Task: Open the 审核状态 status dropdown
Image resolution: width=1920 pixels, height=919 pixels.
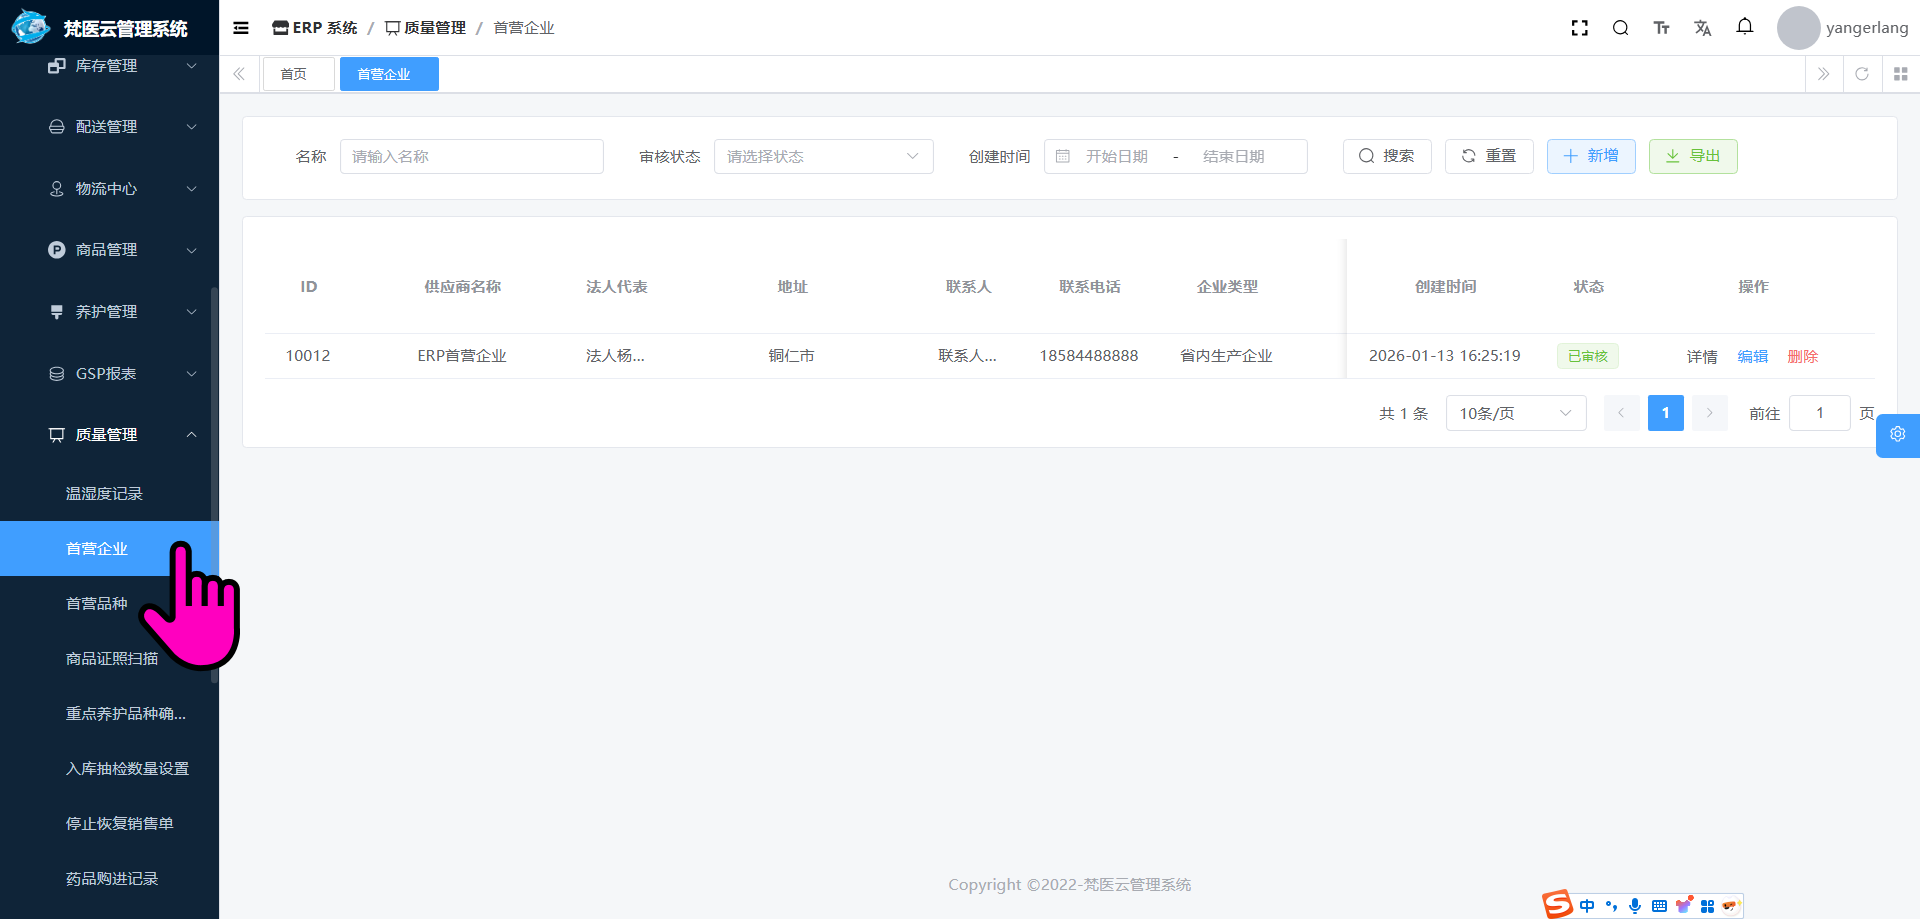Action: click(x=823, y=157)
